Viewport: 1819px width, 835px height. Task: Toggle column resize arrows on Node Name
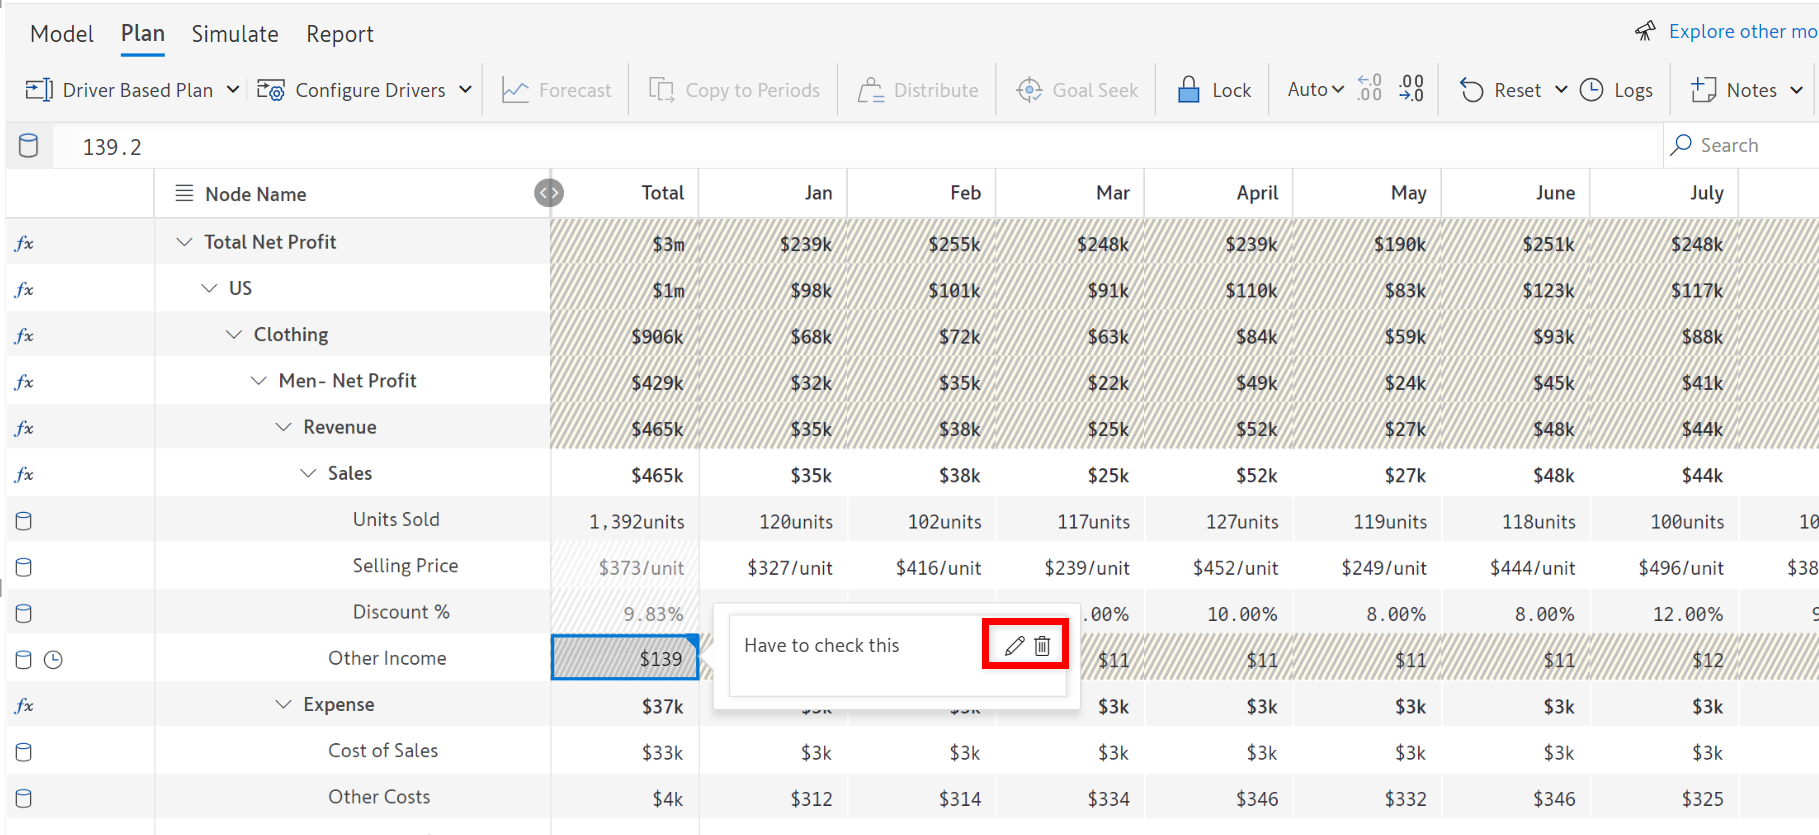[548, 193]
